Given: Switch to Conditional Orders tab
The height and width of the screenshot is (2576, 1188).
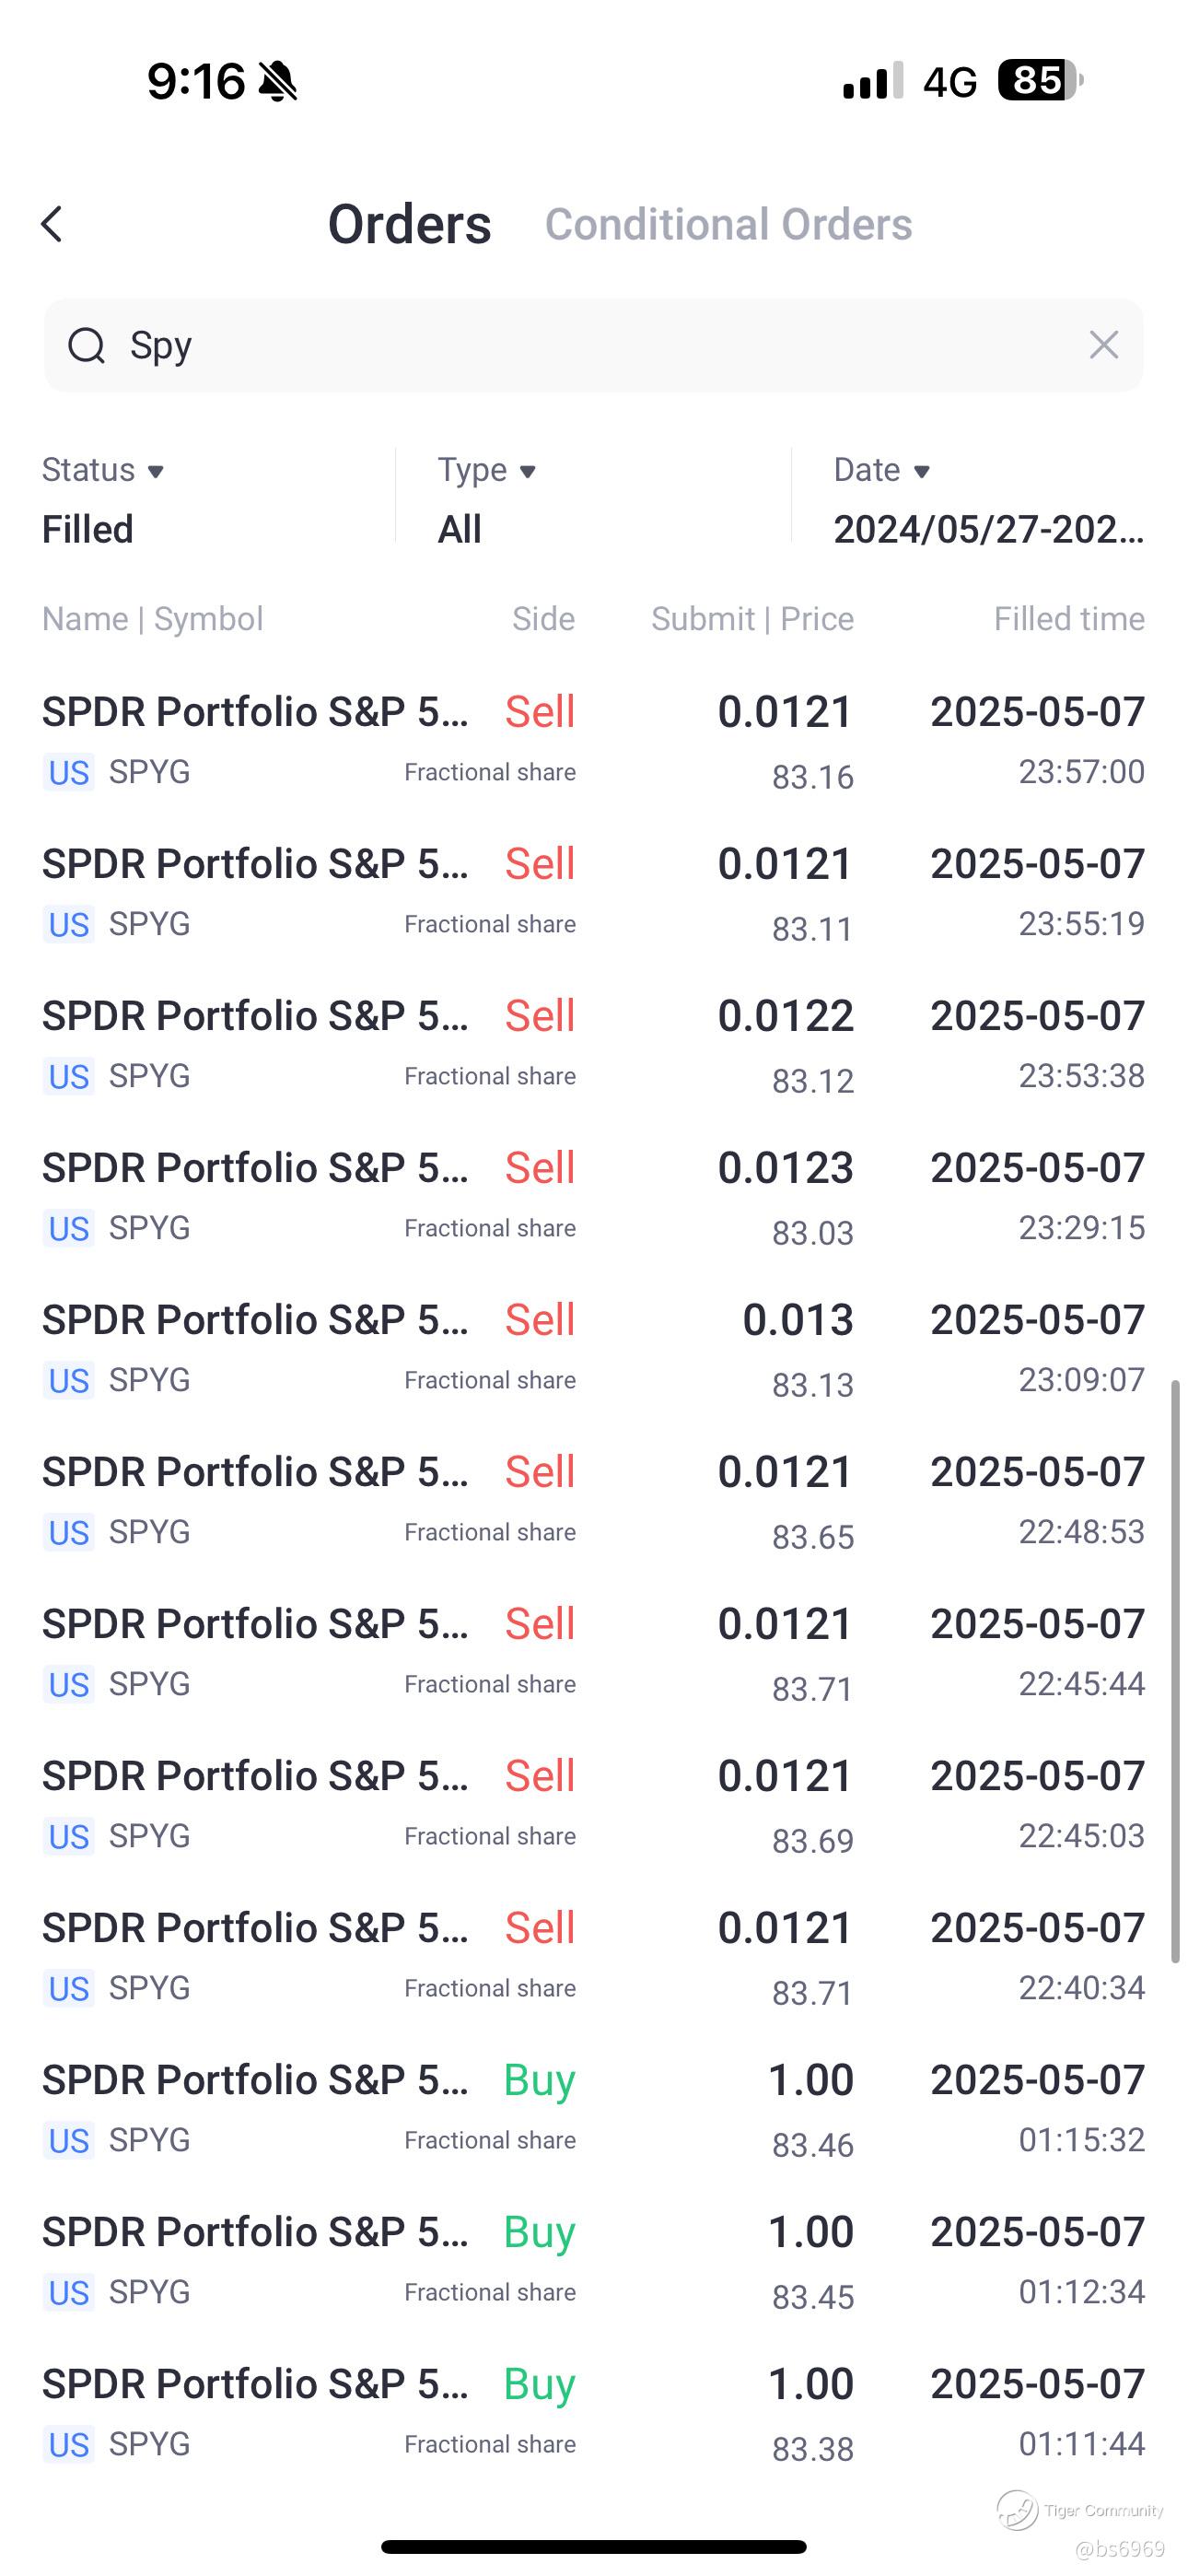Looking at the screenshot, I should point(728,225).
